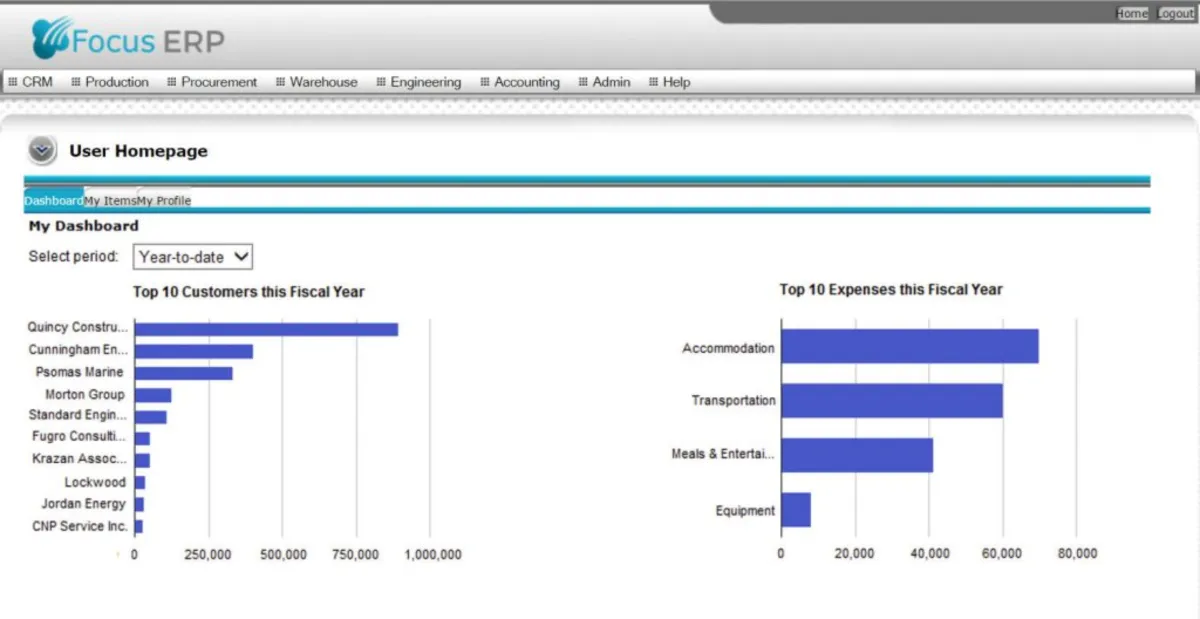
Task: Click the Krazan Assoc... label
Action: tap(80, 459)
